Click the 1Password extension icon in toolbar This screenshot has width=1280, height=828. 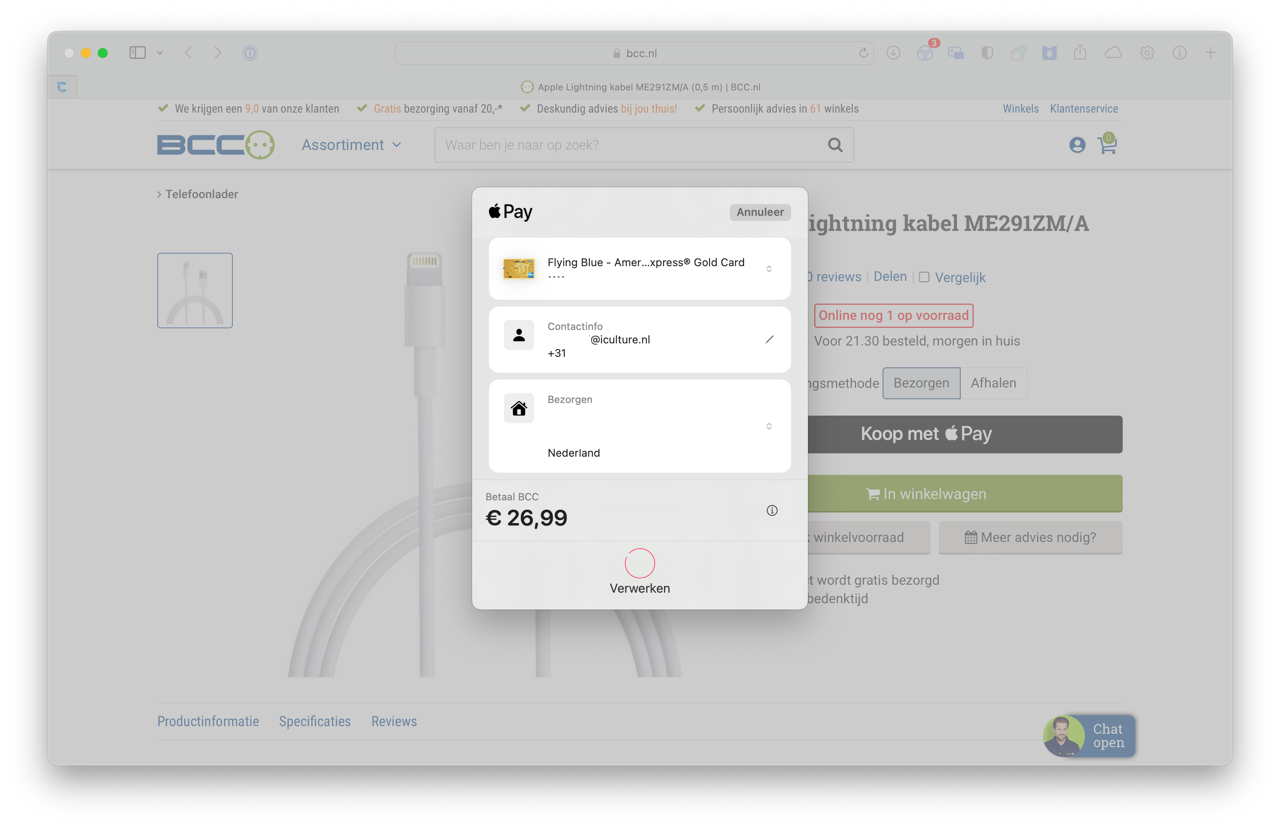tap(250, 53)
